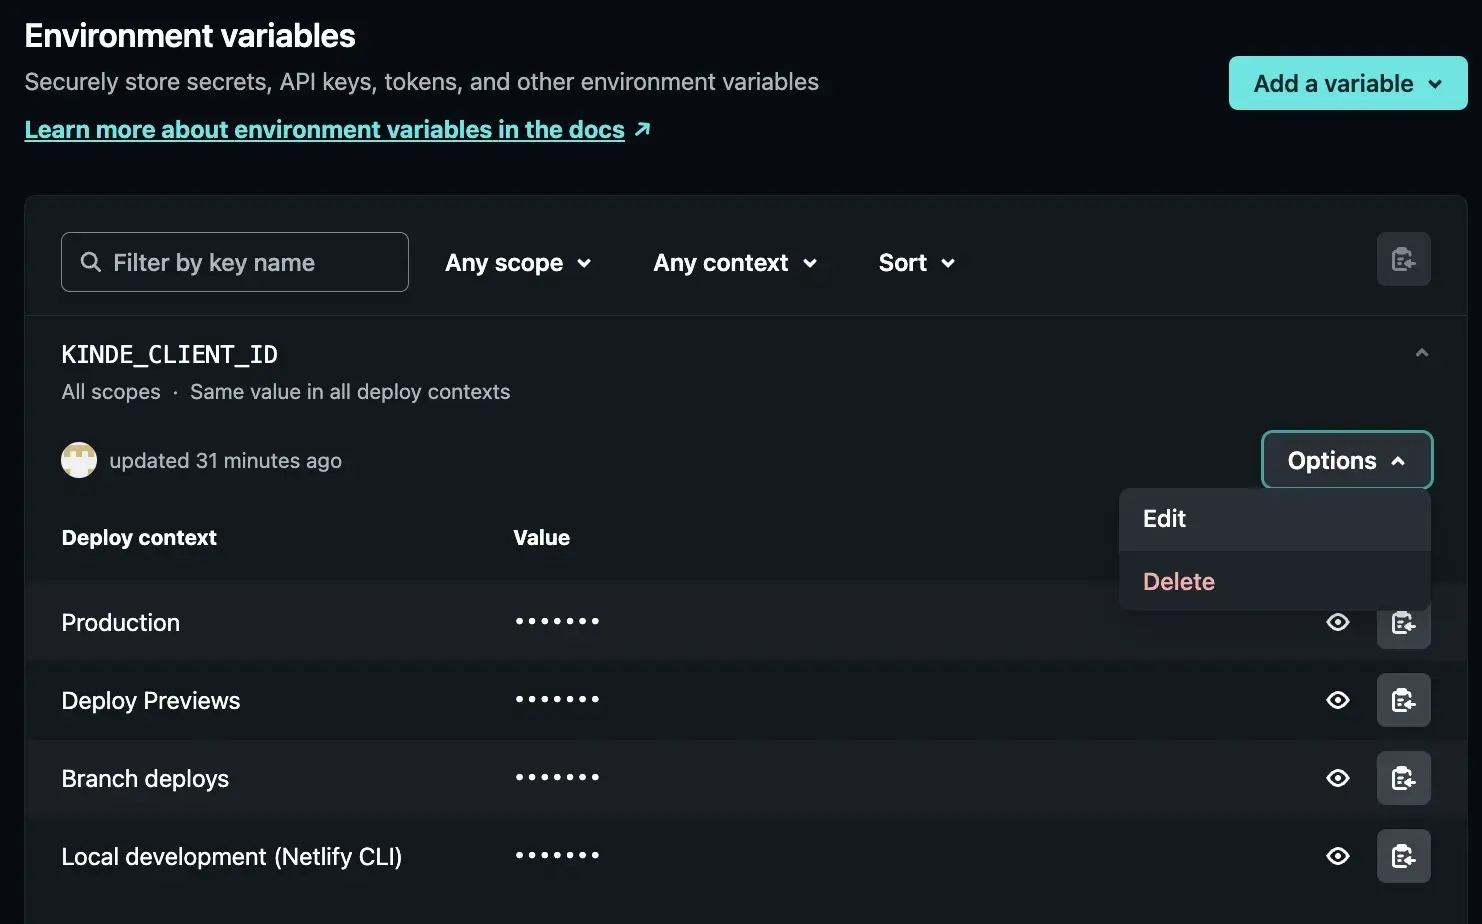Viewport: 1482px width, 924px height.
Task: Copy the Production value to clipboard
Action: coord(1404,622)
